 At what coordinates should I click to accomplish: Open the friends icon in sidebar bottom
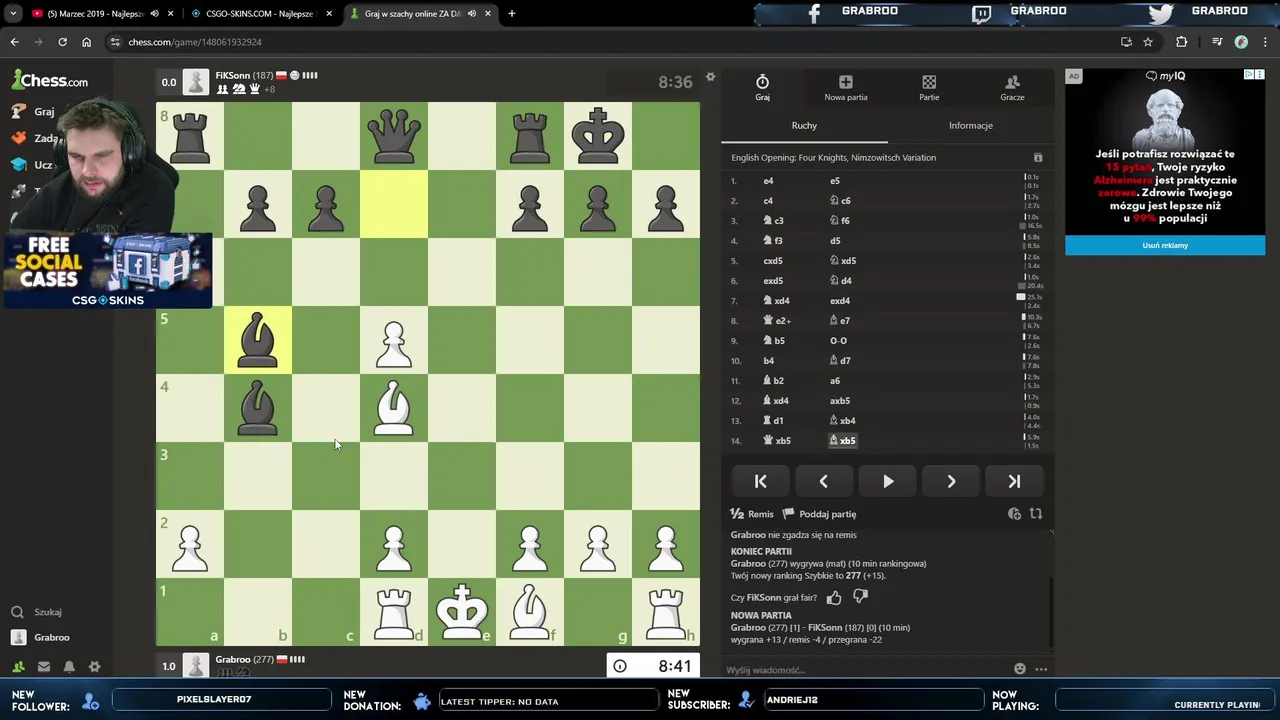click(x=18, y=666)
